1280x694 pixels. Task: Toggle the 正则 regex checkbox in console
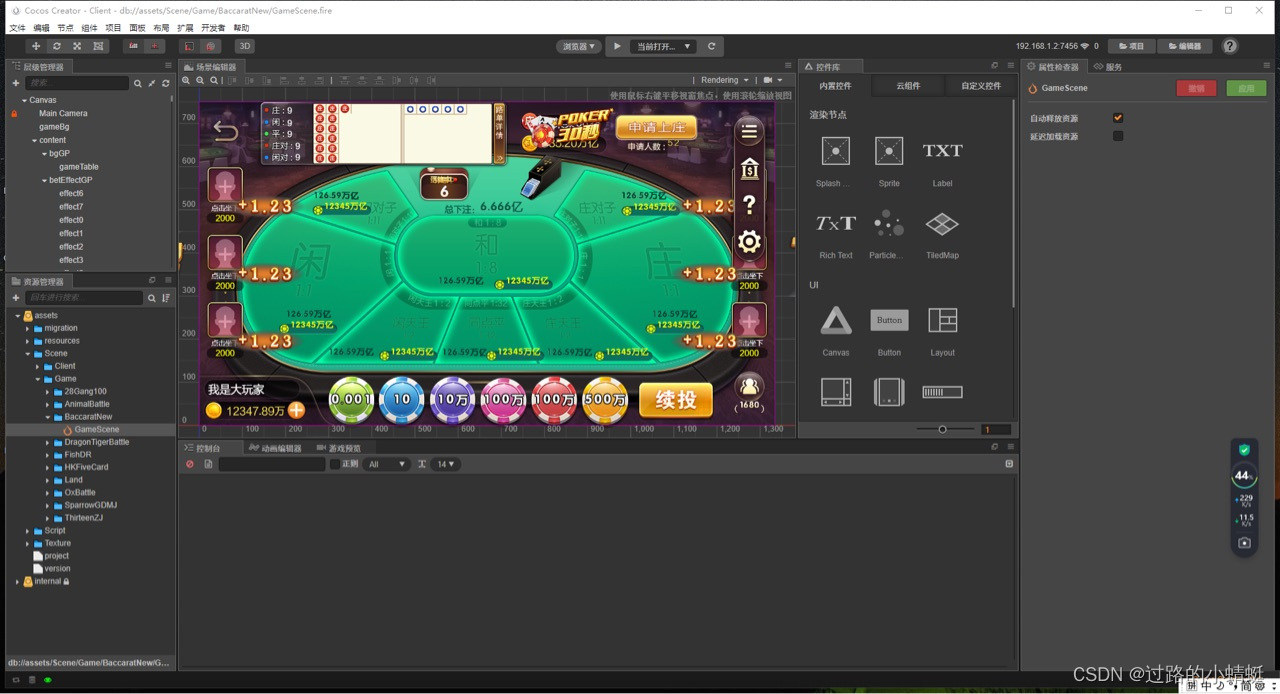click(335, 464)
